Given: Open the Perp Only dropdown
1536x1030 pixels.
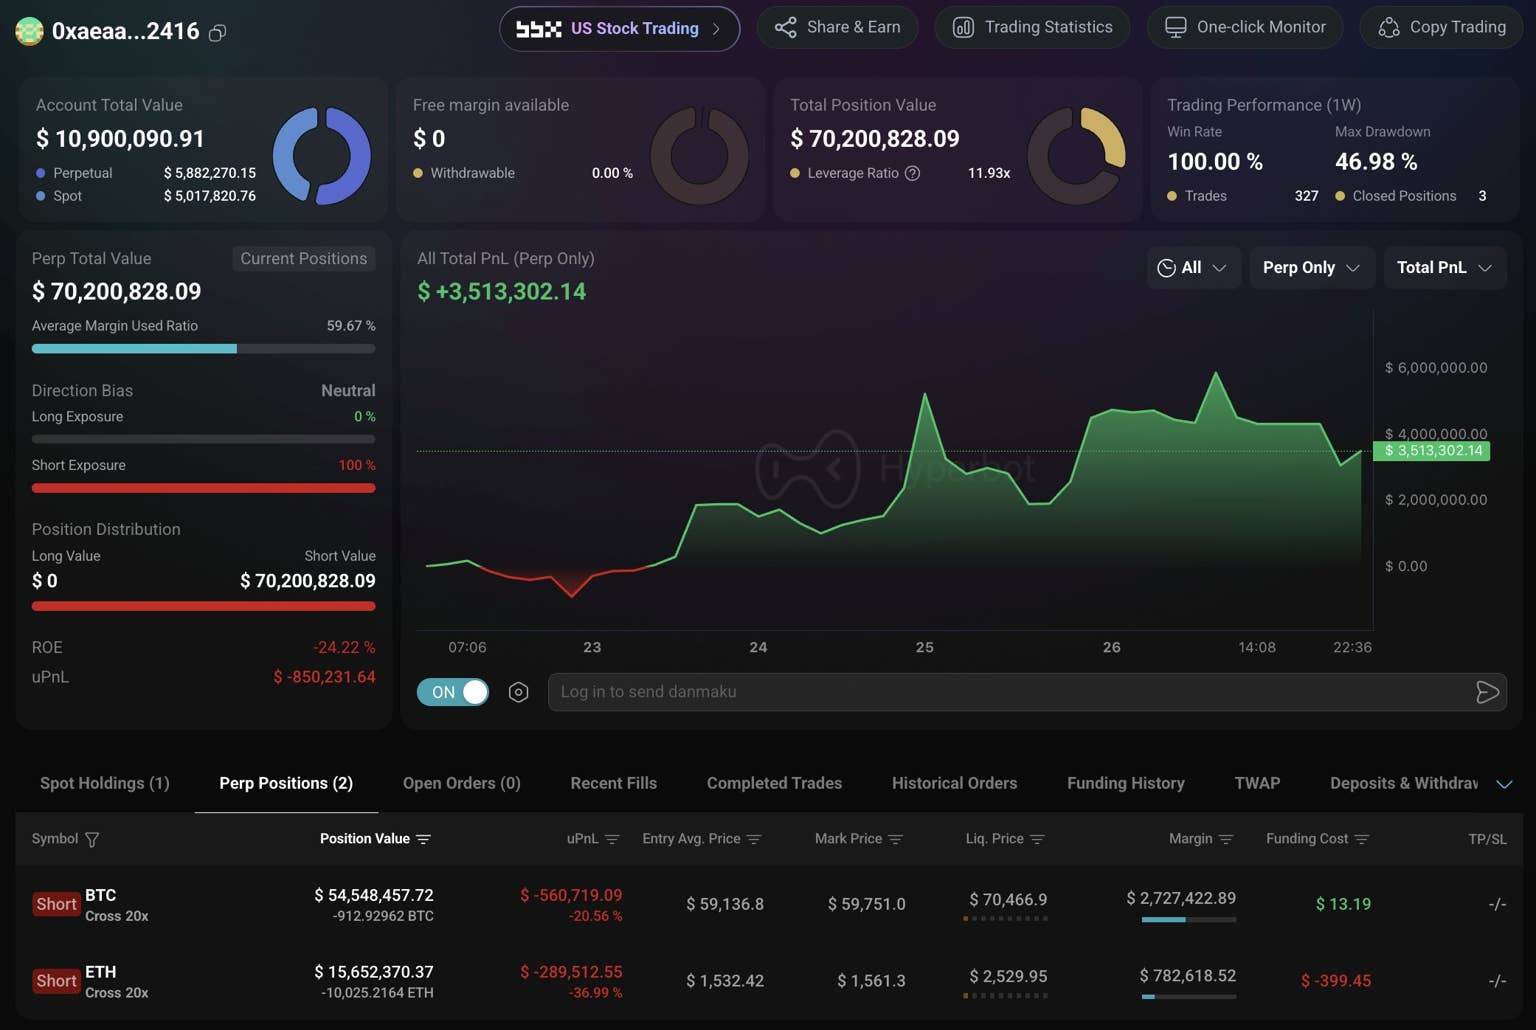Looking at the screenshot, I should 1311,268.
